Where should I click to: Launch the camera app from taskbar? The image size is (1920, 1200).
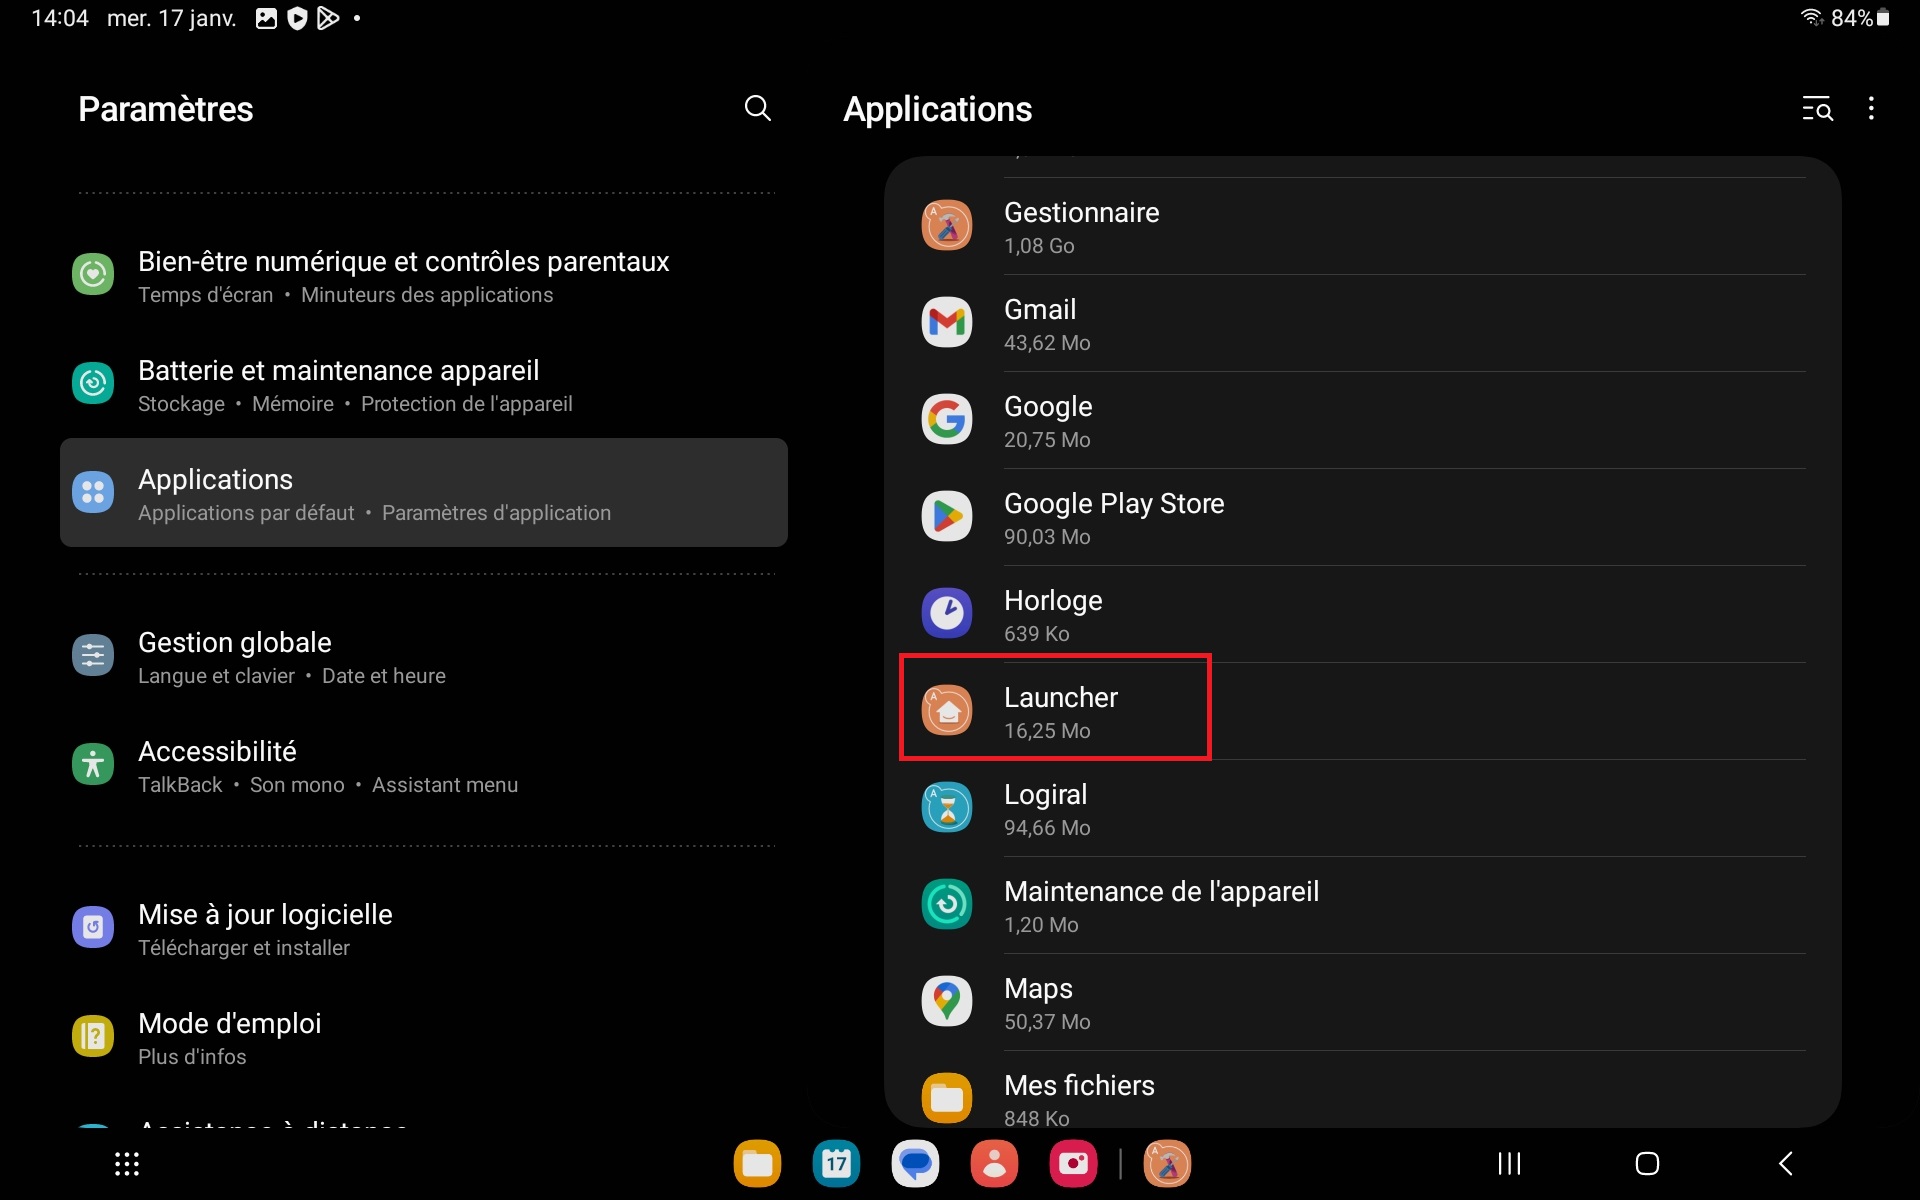coord(1073,1164)
